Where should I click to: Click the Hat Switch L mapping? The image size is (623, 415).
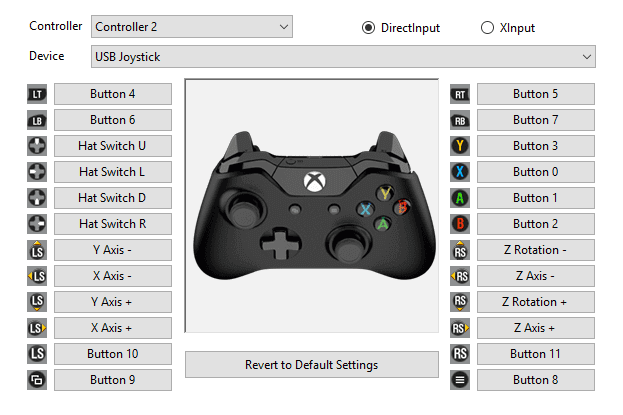point(113,172)
